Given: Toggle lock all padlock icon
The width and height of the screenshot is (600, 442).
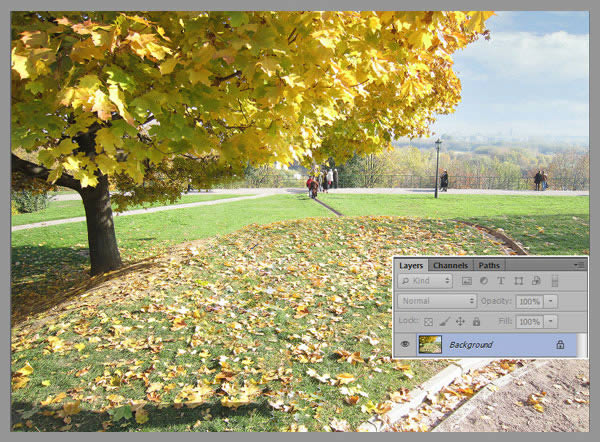Looking at the screenshot, I should [476, 321].
